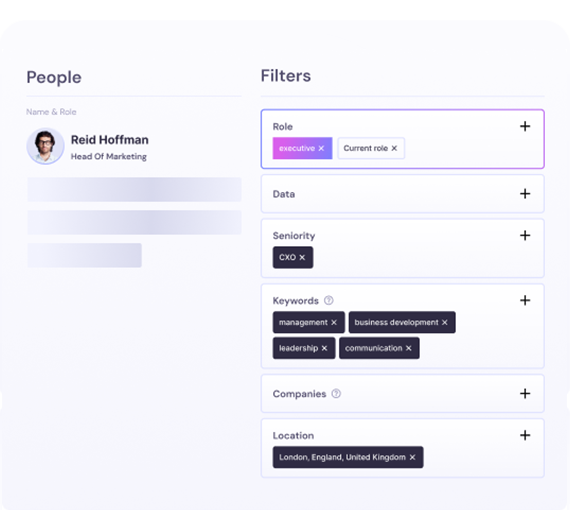Select the executive role chip

[x=297, y=148]
